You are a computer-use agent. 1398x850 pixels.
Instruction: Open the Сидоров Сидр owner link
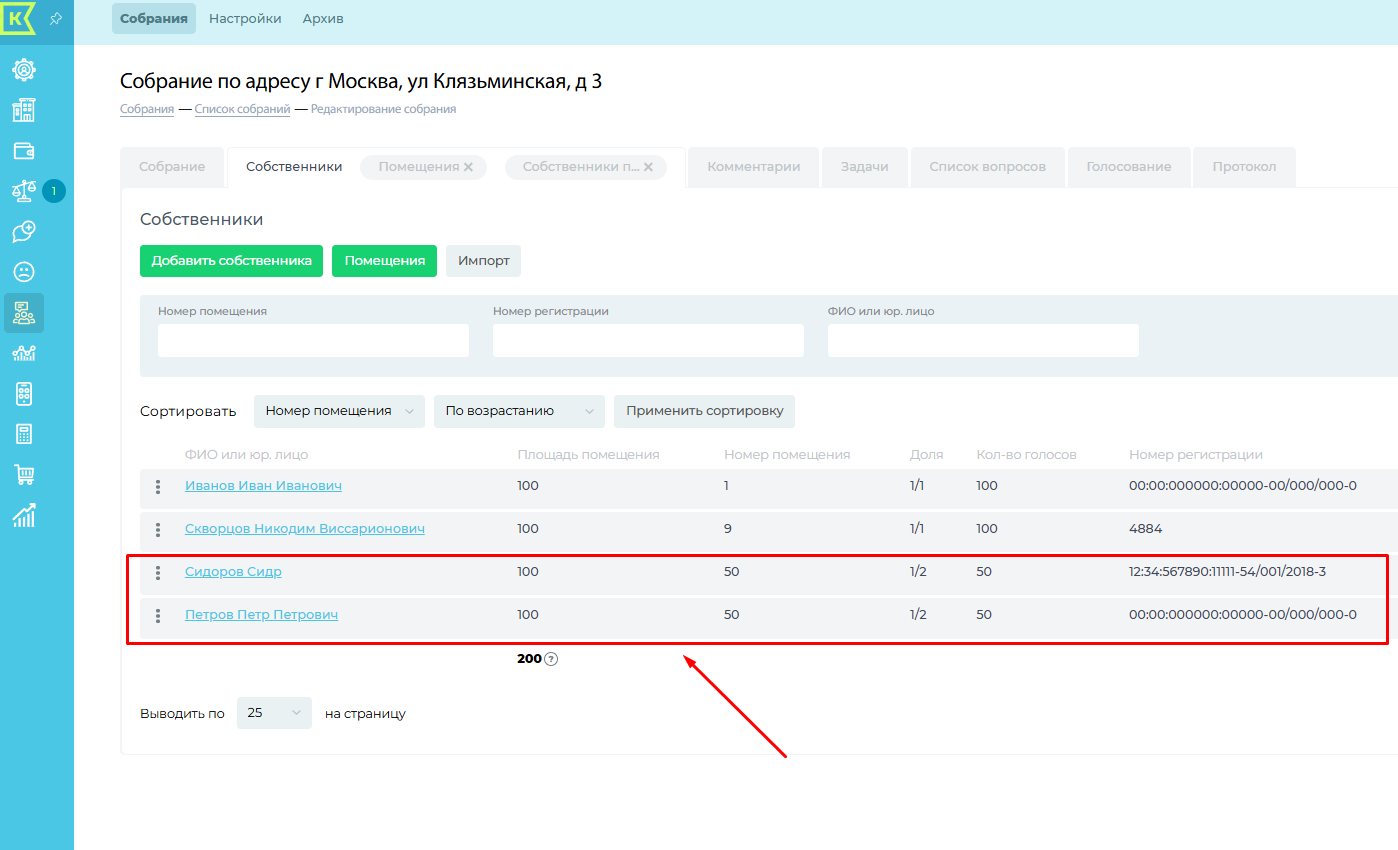(x=233, y=572)
